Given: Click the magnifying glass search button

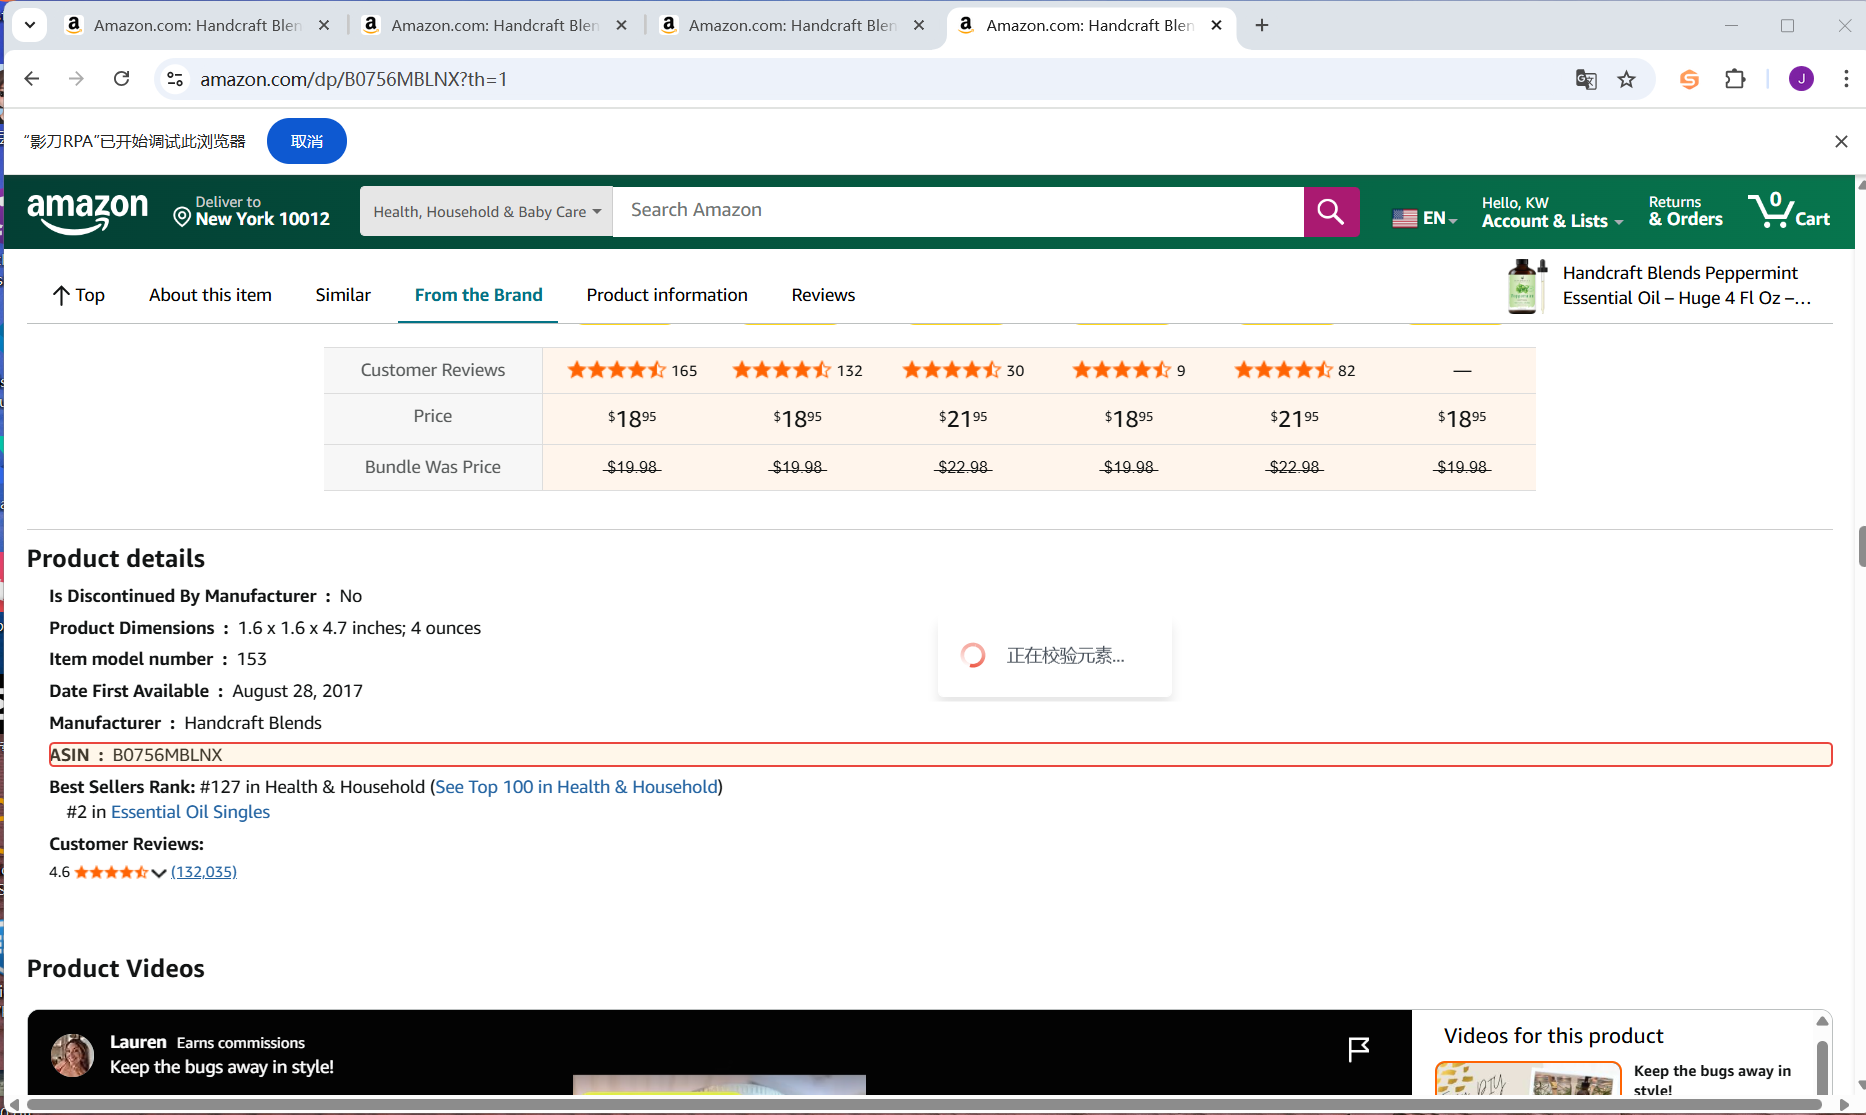Looking at the screenshot, I should click(1331, 212).
